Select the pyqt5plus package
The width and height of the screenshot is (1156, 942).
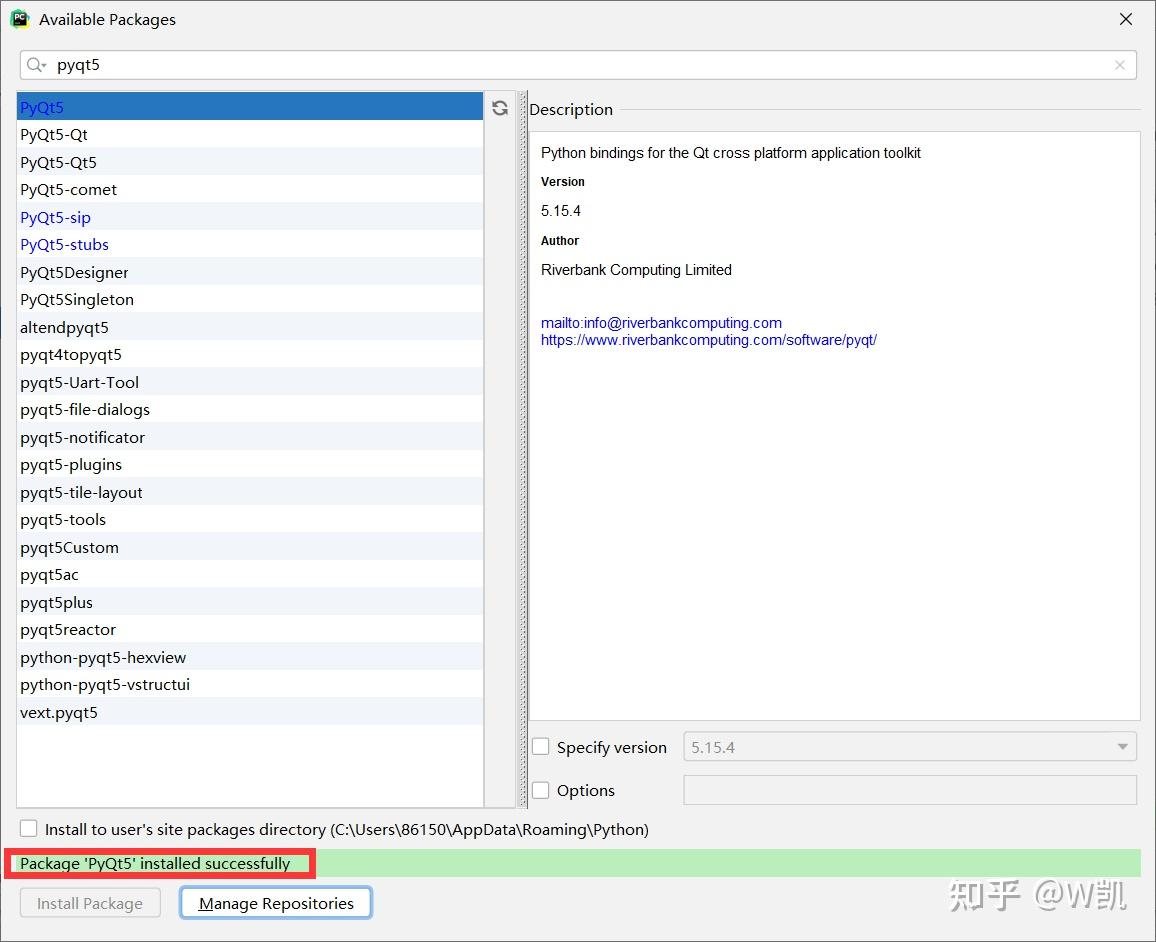[250, 602]
